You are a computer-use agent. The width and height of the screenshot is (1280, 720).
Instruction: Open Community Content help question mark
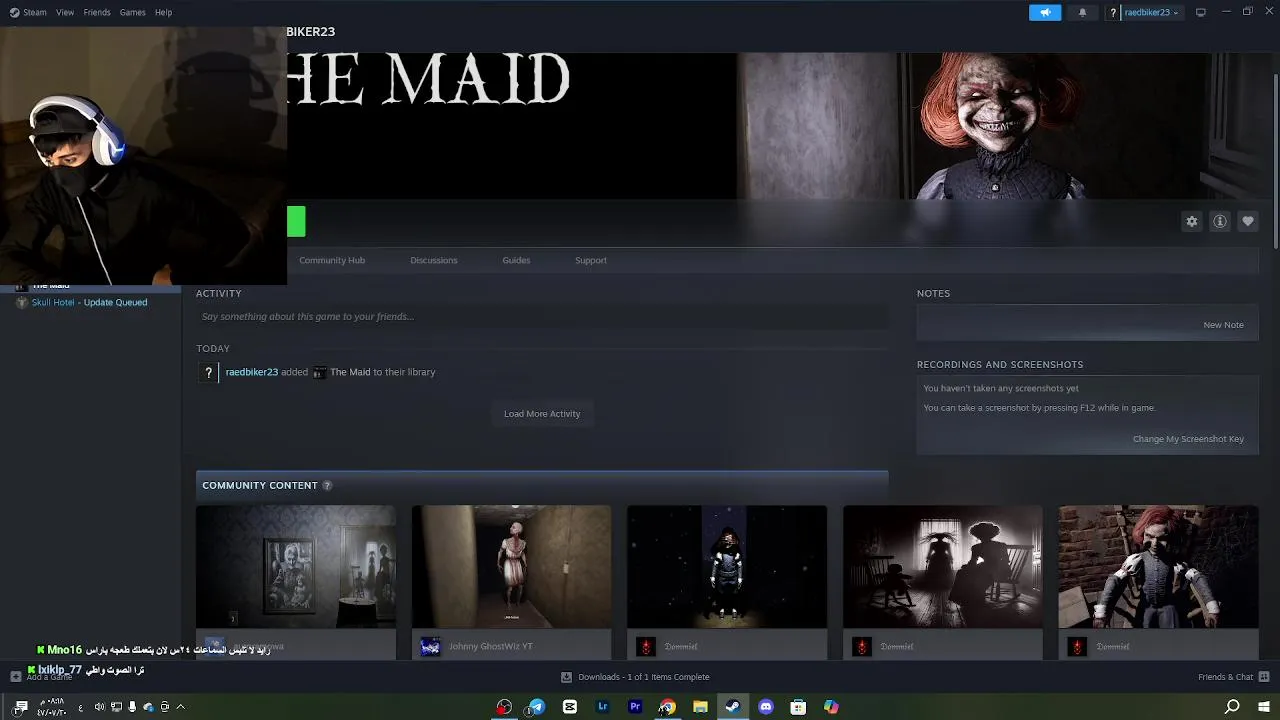(x=327, y=486)
